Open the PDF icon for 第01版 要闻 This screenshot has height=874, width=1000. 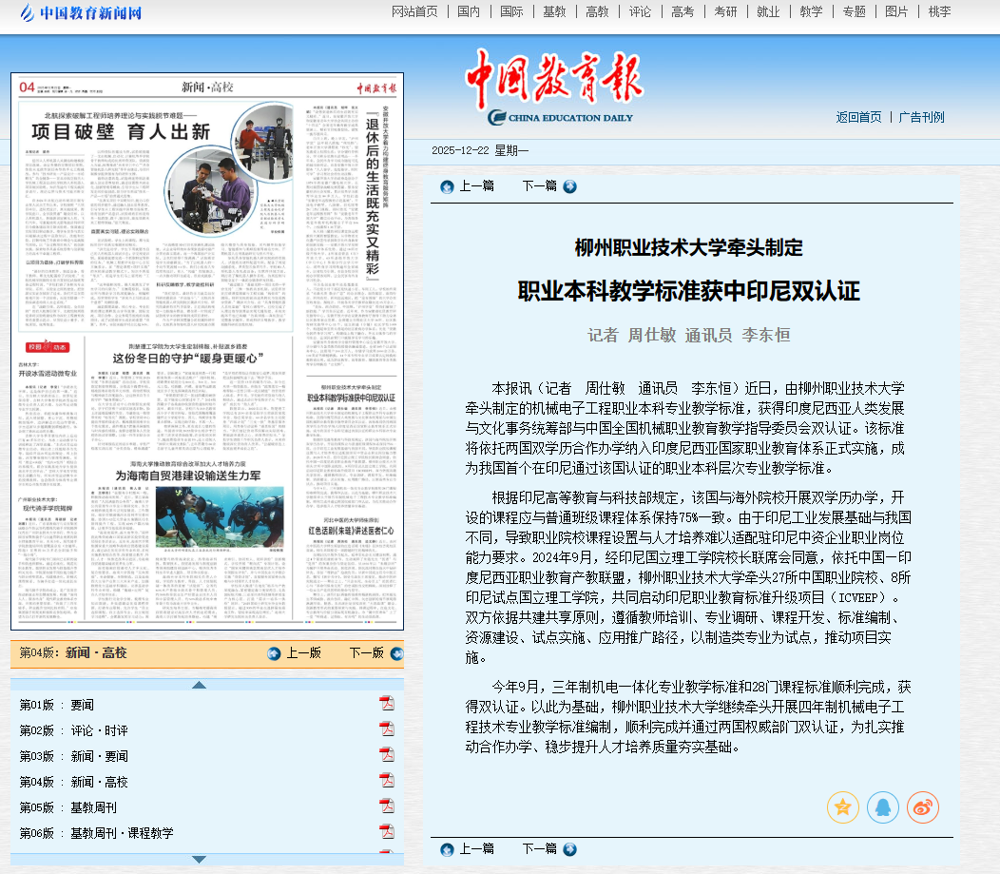pyautogui.click(x=386, y=704)
